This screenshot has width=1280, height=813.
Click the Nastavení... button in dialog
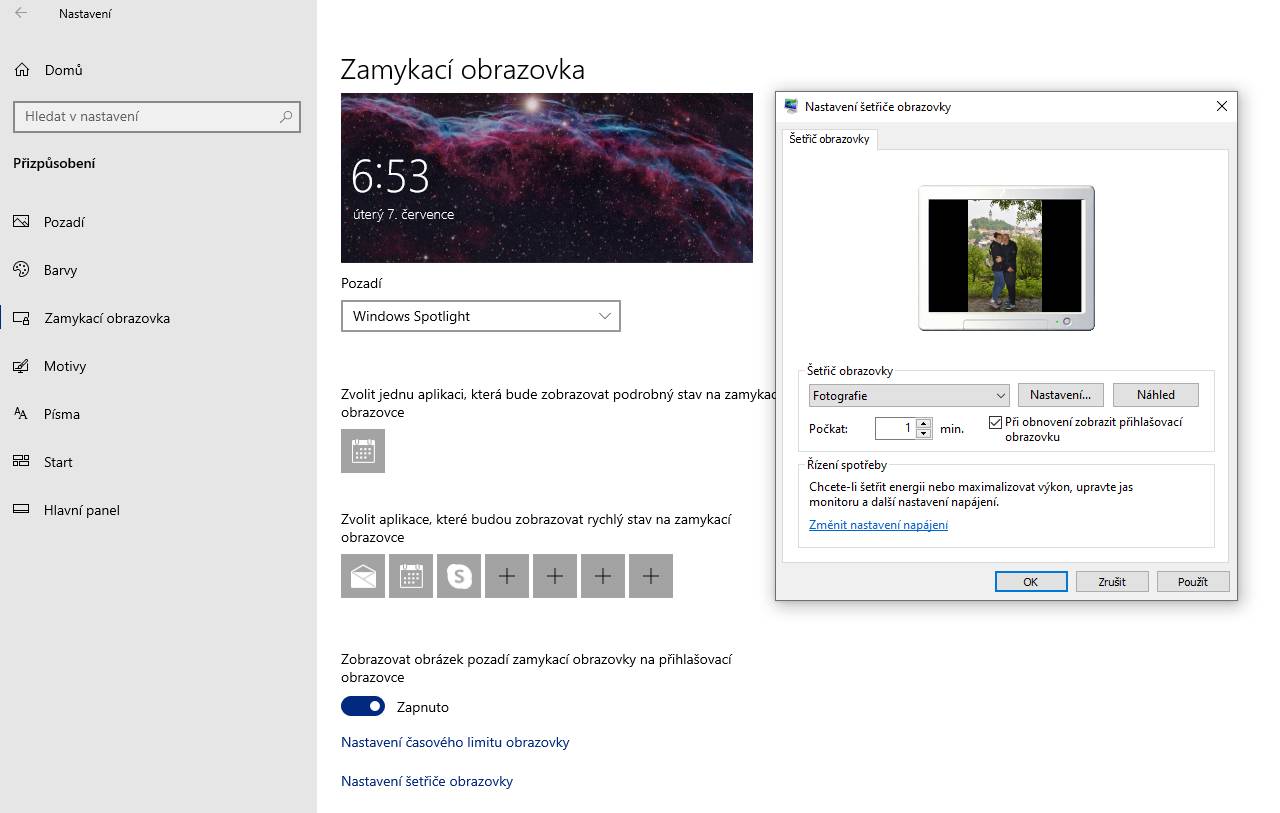point(1061,395)
